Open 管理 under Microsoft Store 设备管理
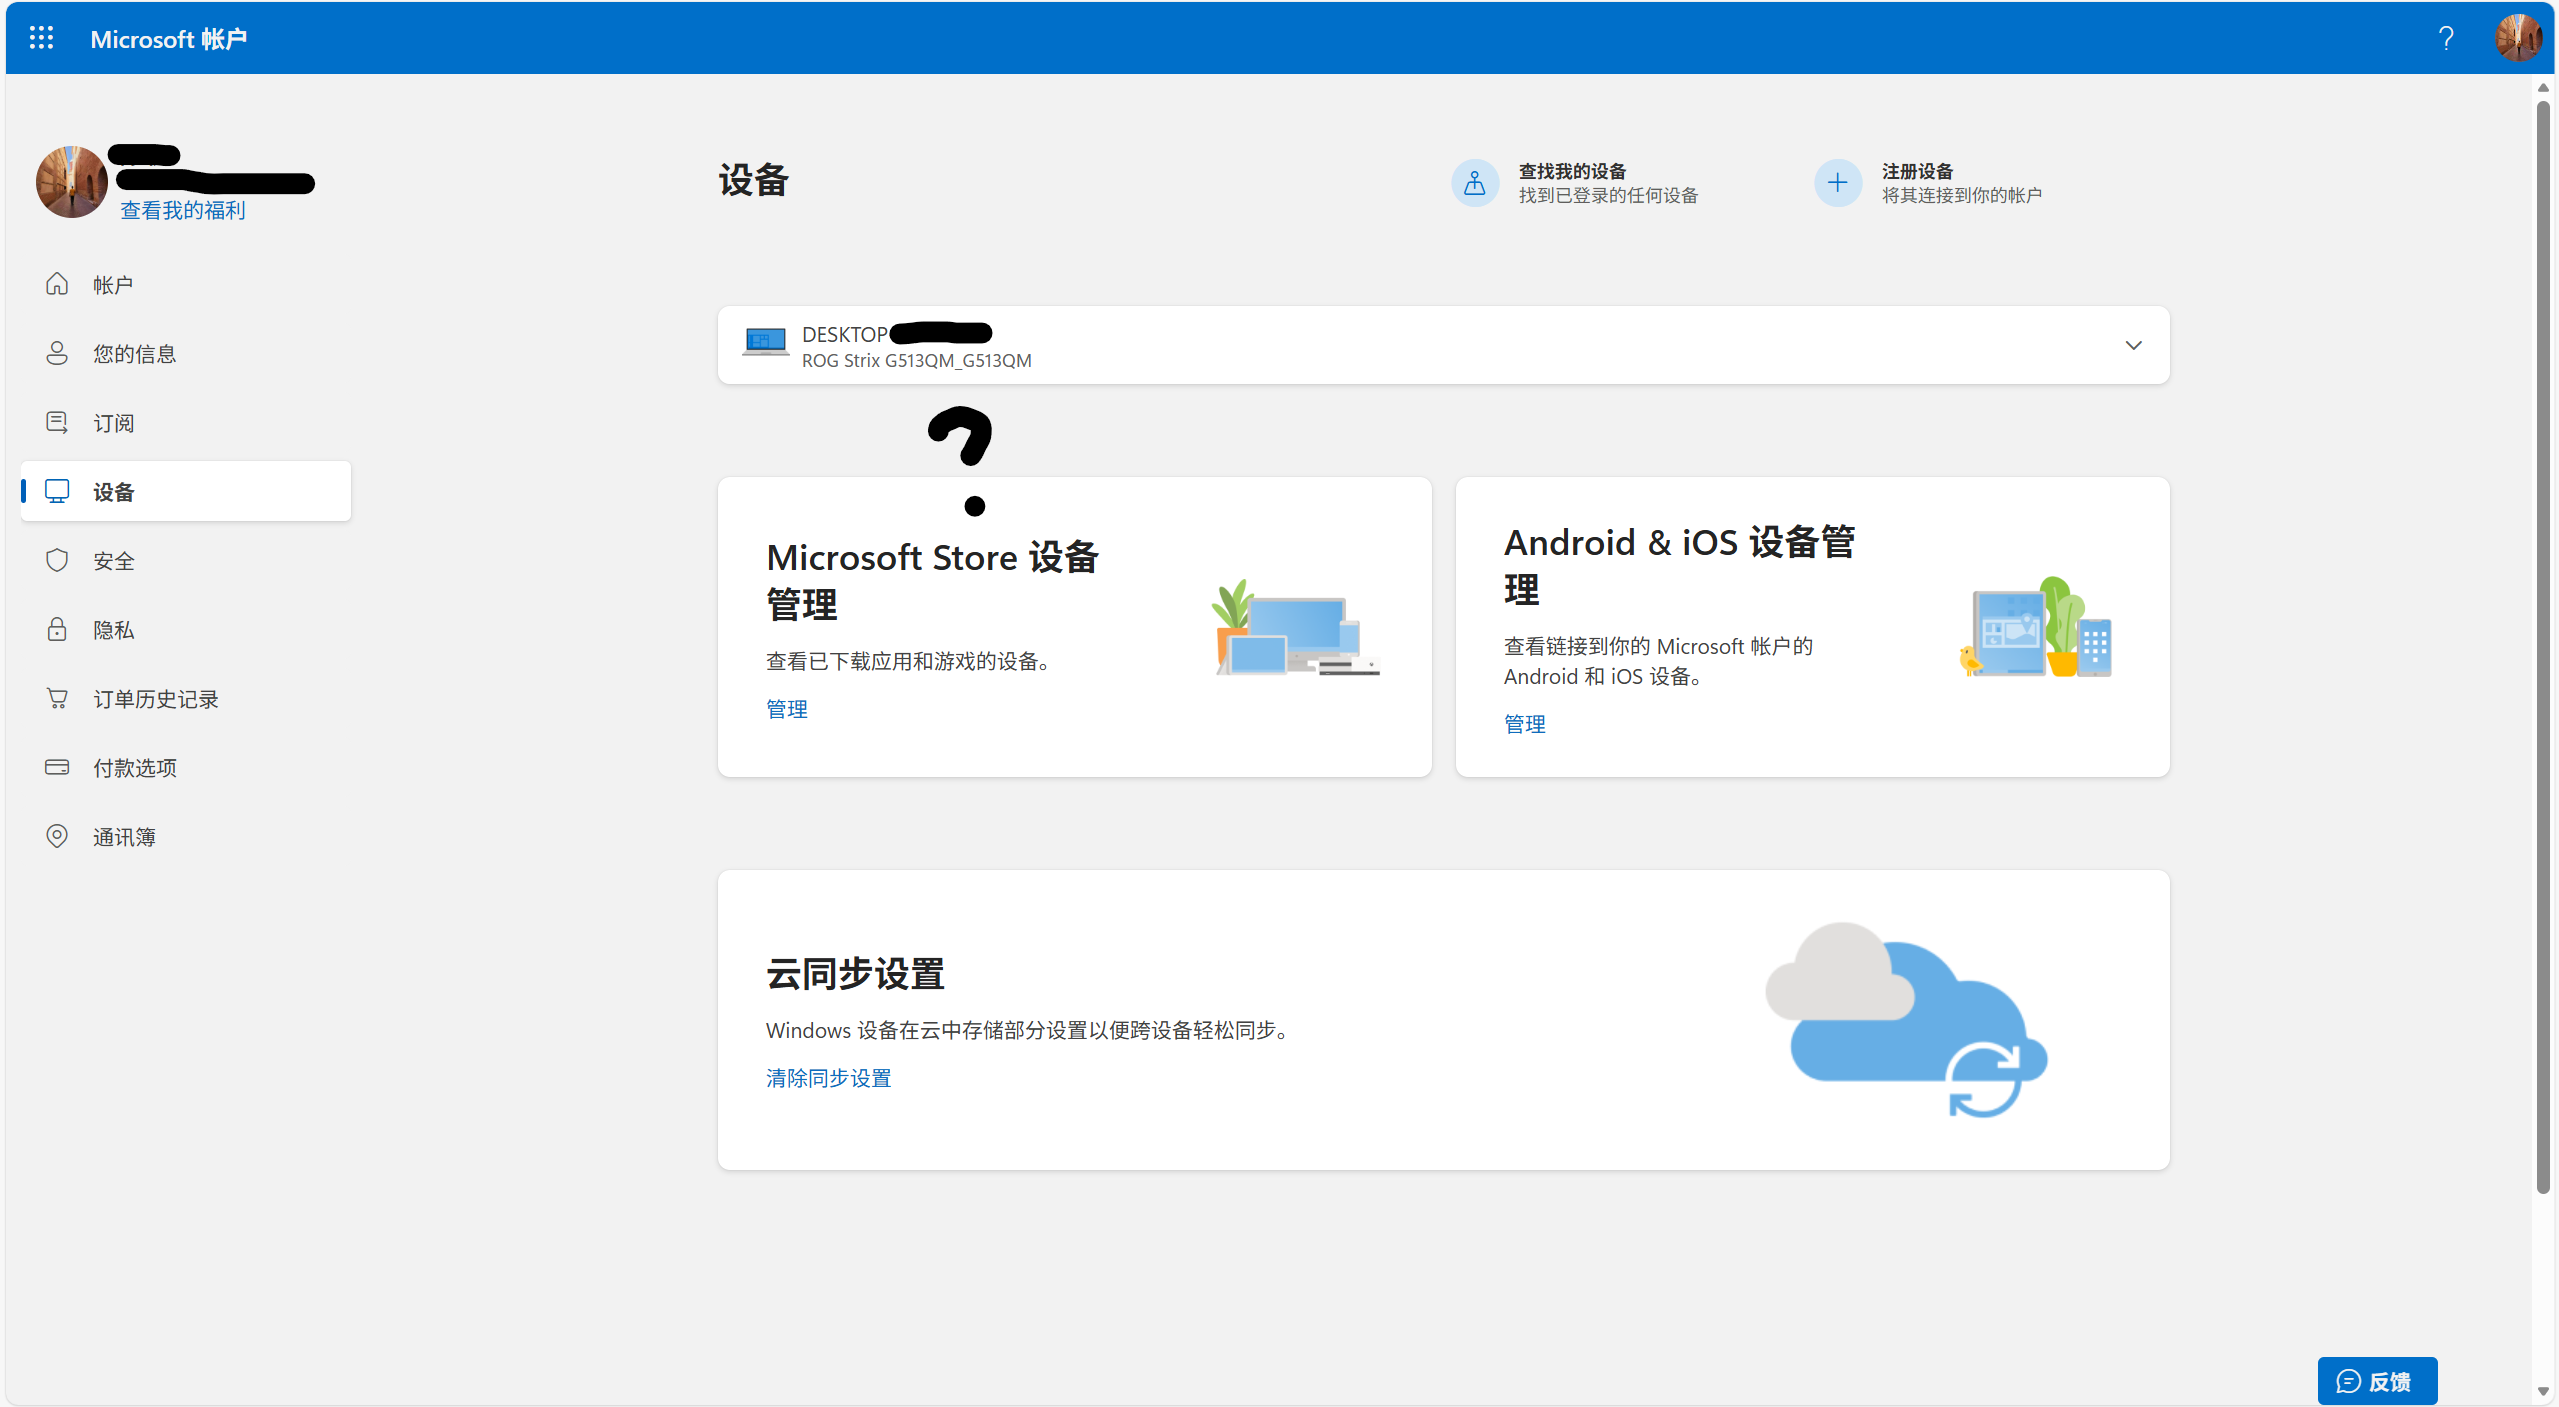 click(786, 709)
